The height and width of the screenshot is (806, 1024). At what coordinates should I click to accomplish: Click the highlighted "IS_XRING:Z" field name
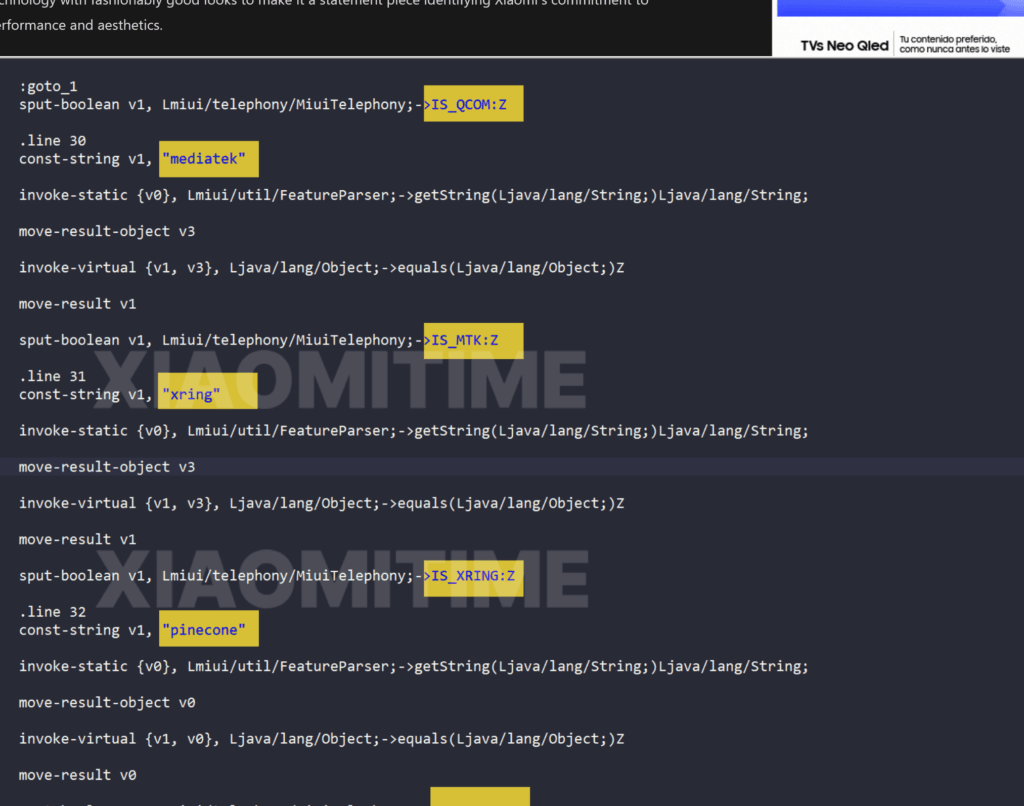click(473, 578)
